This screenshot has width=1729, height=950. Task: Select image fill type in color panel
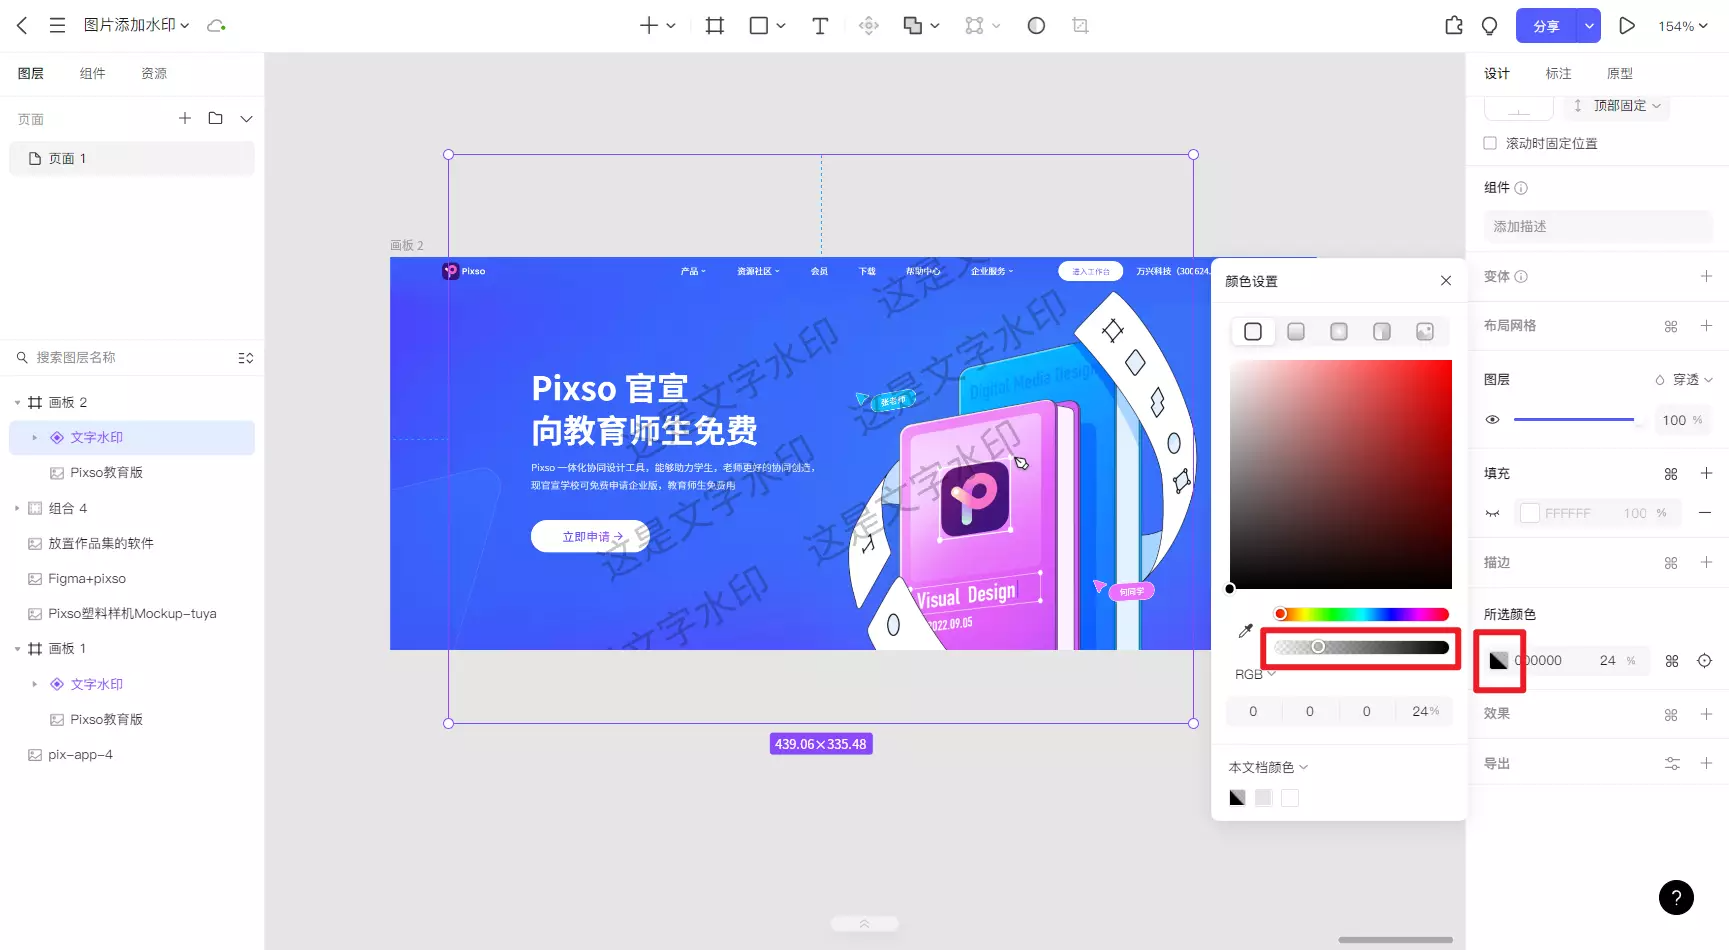pyautogui.click(x=1425, y=331)
